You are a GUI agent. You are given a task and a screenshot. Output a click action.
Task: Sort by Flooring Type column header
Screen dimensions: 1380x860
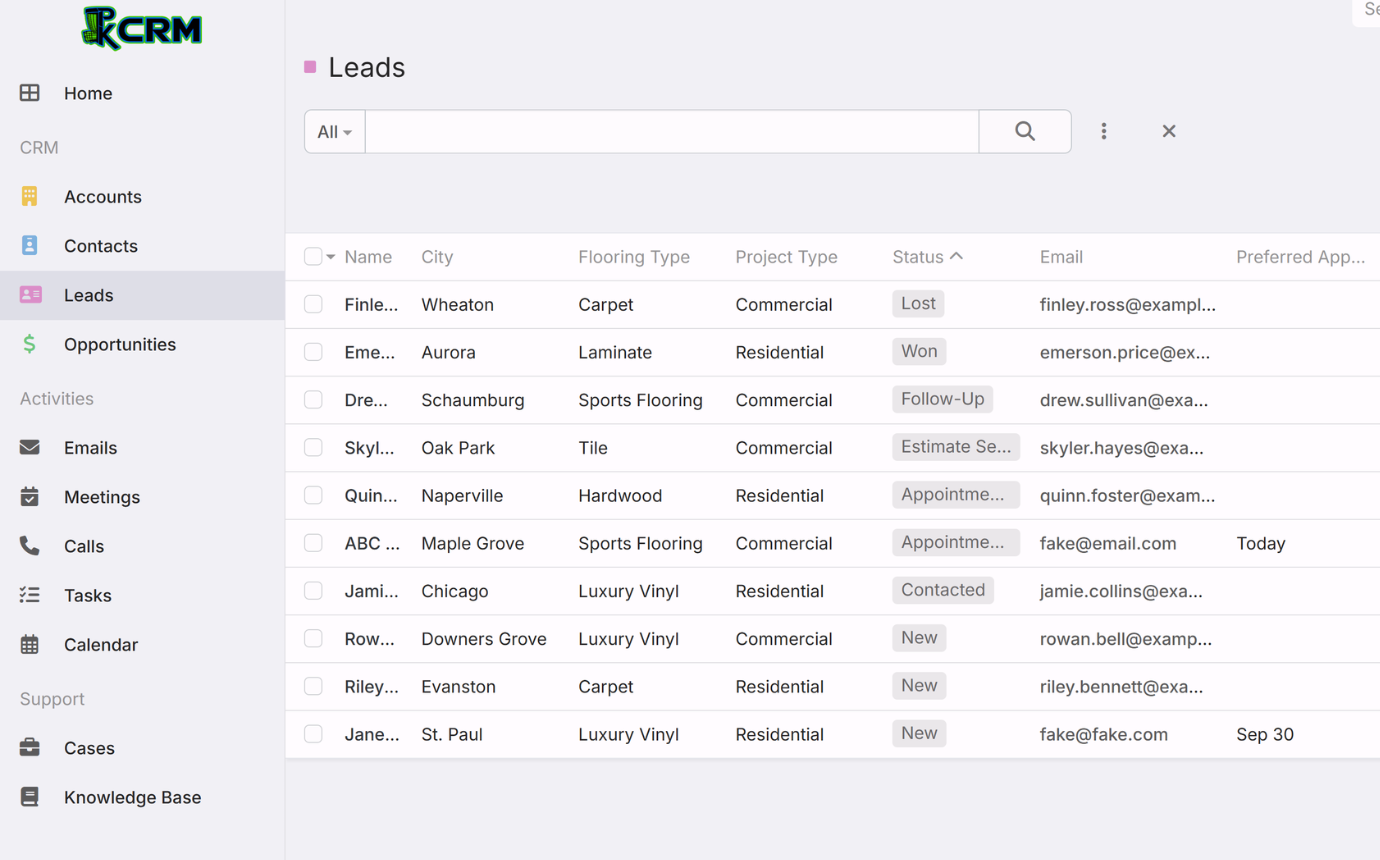click(634, 257)
